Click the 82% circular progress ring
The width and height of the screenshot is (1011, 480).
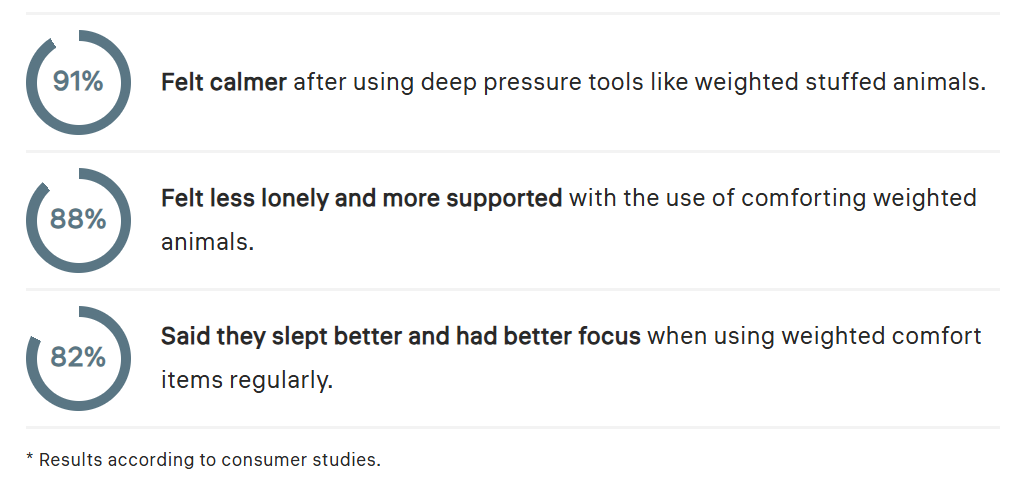[x=78, y=358]
